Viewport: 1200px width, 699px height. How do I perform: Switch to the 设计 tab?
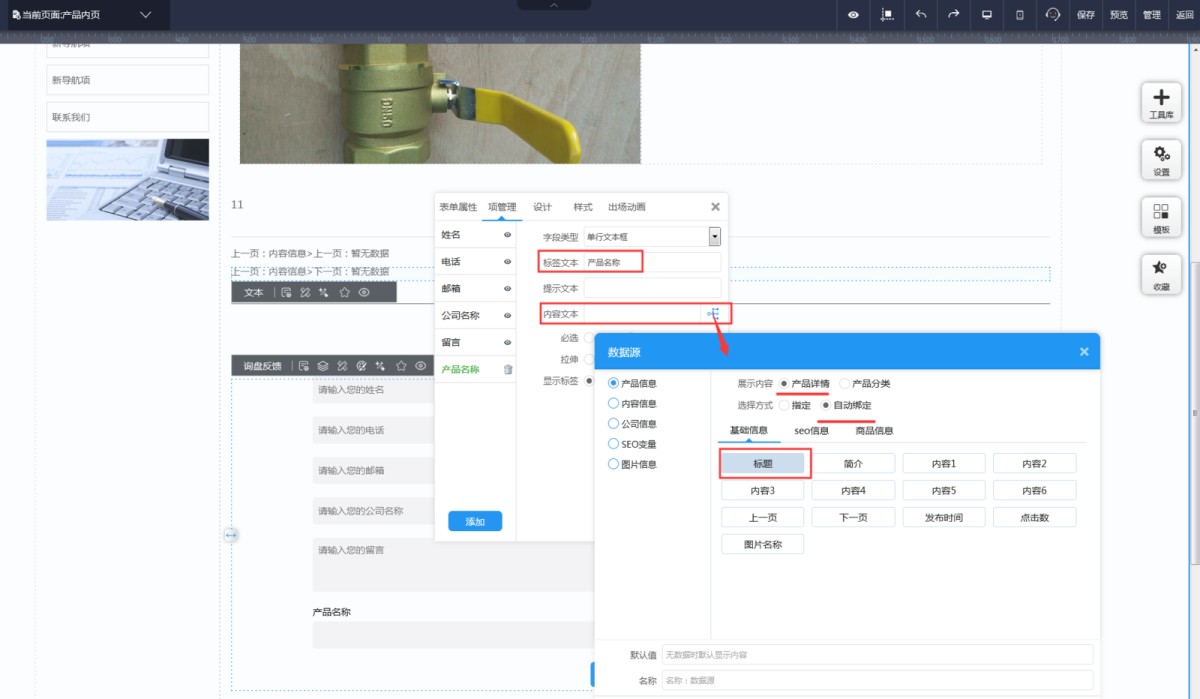(x=542, y=207)
